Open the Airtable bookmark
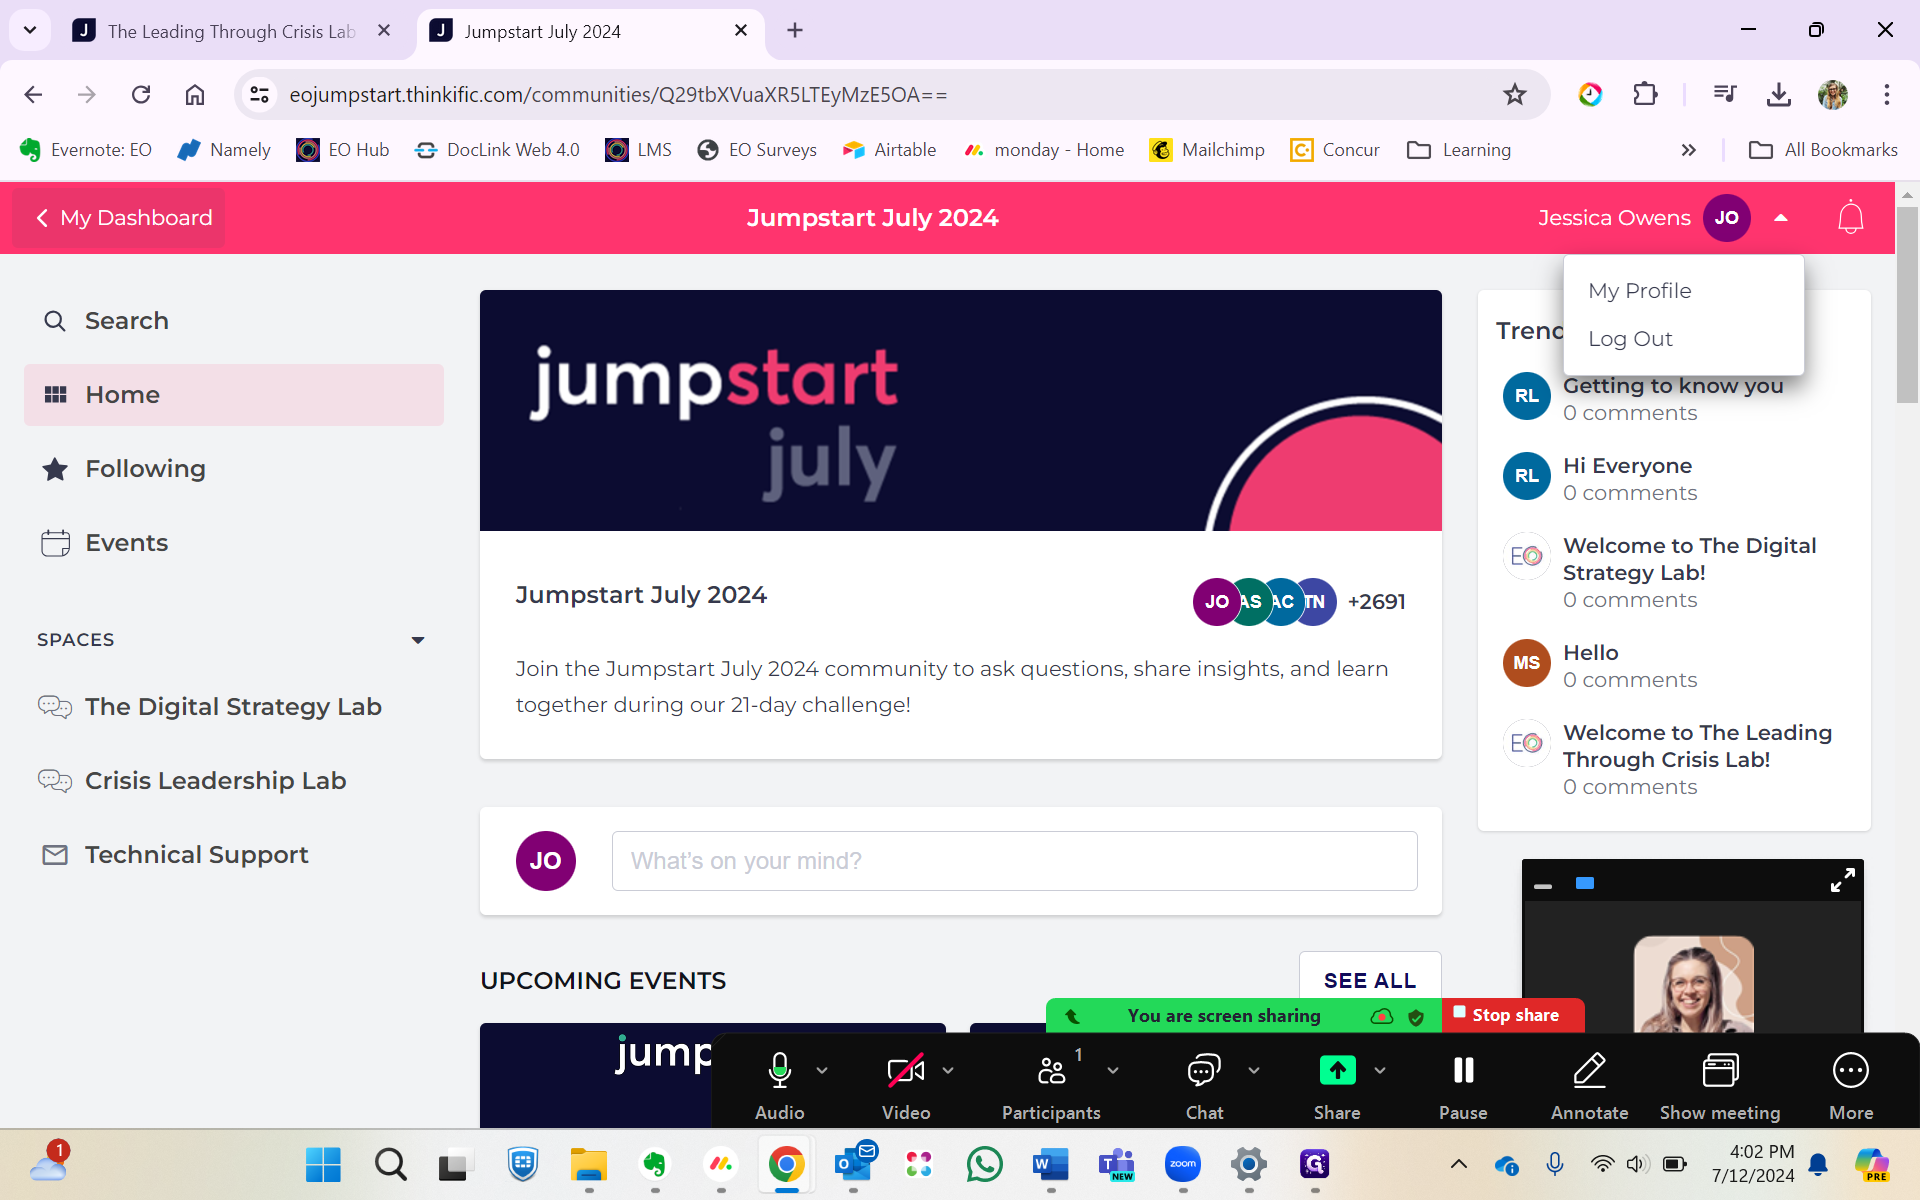Viewport: 1920px width, 1200px height. pyautogui.click(x=889, y=150)
